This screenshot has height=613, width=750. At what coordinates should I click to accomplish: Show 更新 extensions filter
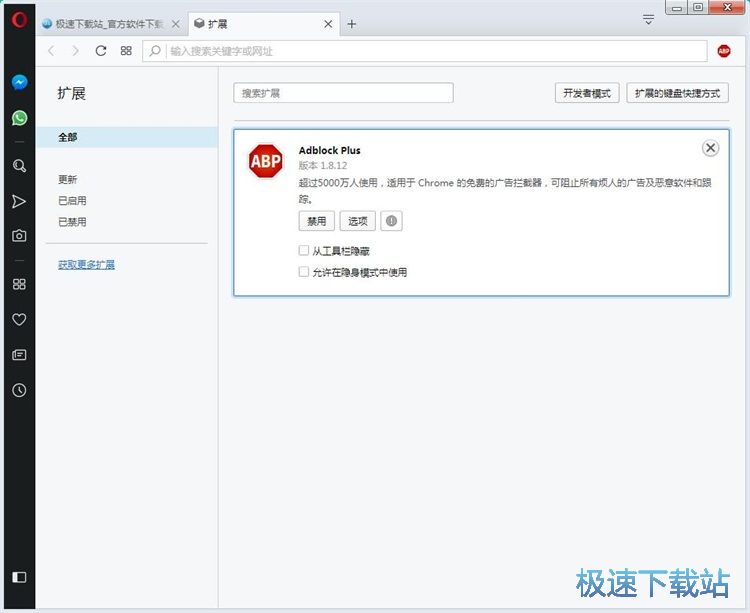click(67, 179)
